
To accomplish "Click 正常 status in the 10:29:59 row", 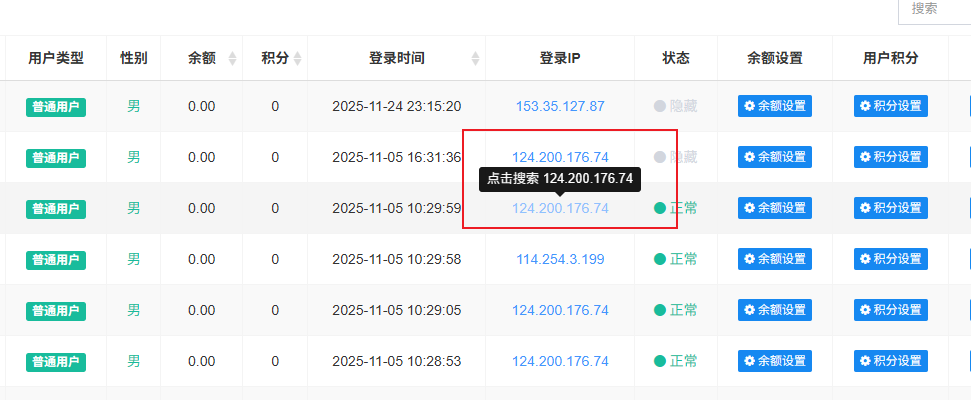I will (676, 208).
